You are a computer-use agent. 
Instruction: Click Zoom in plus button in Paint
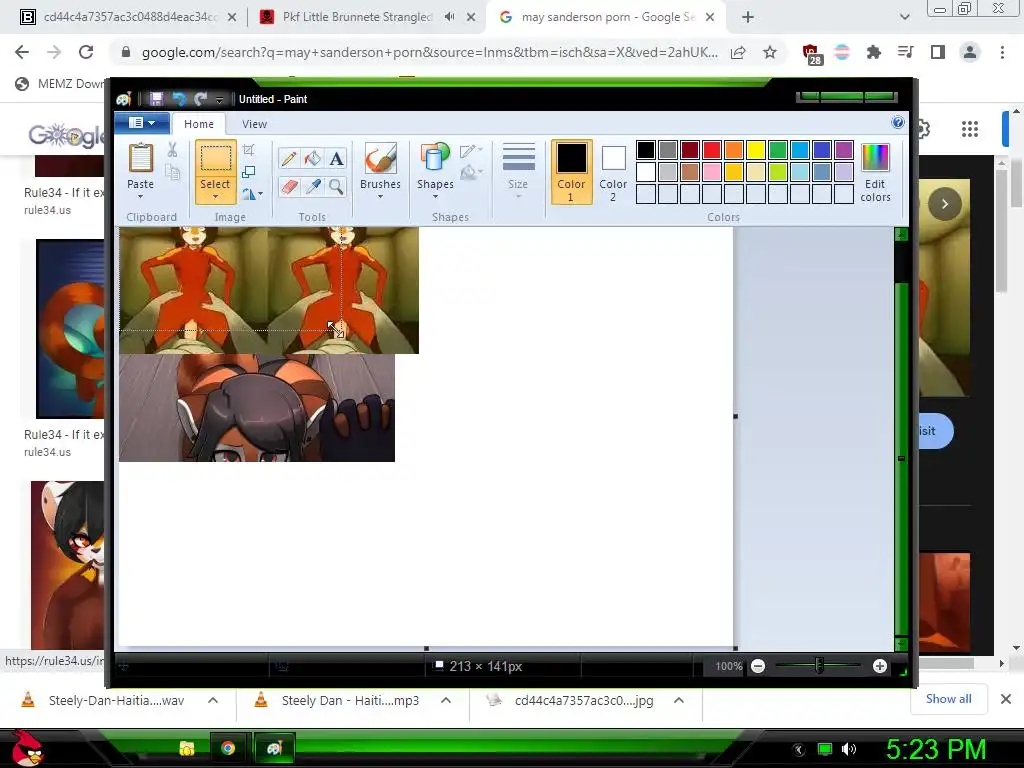[880, 666]
